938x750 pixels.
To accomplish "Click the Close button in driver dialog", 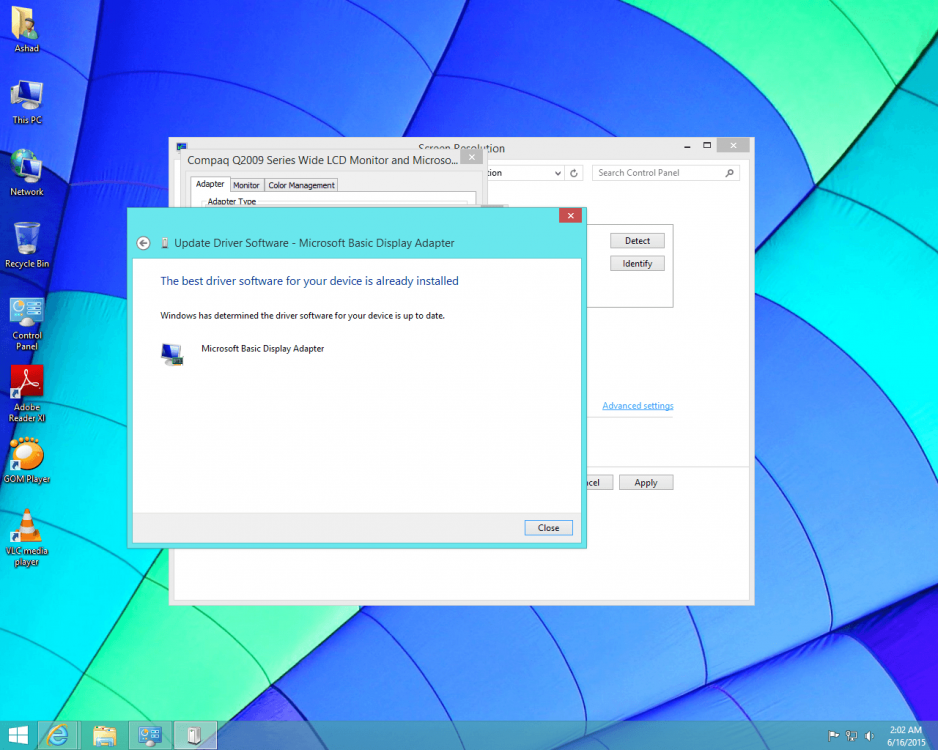I will (x=548, y=528).
